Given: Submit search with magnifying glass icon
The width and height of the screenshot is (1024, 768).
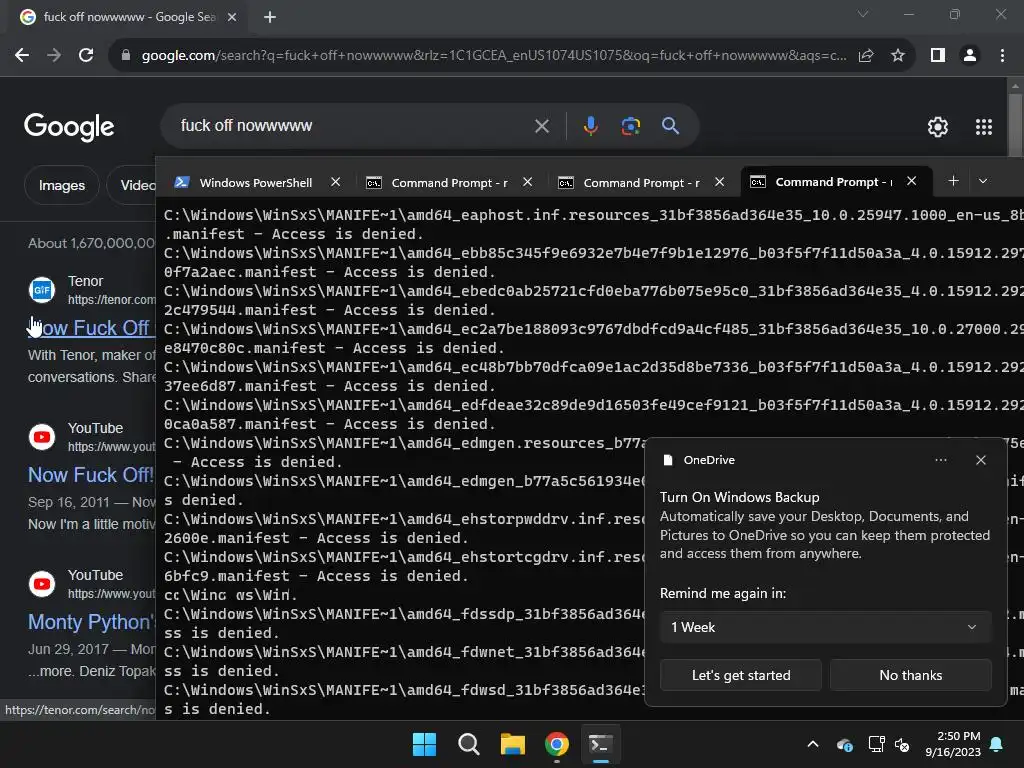Looking at the screenshot, I should tap(671, 126).
